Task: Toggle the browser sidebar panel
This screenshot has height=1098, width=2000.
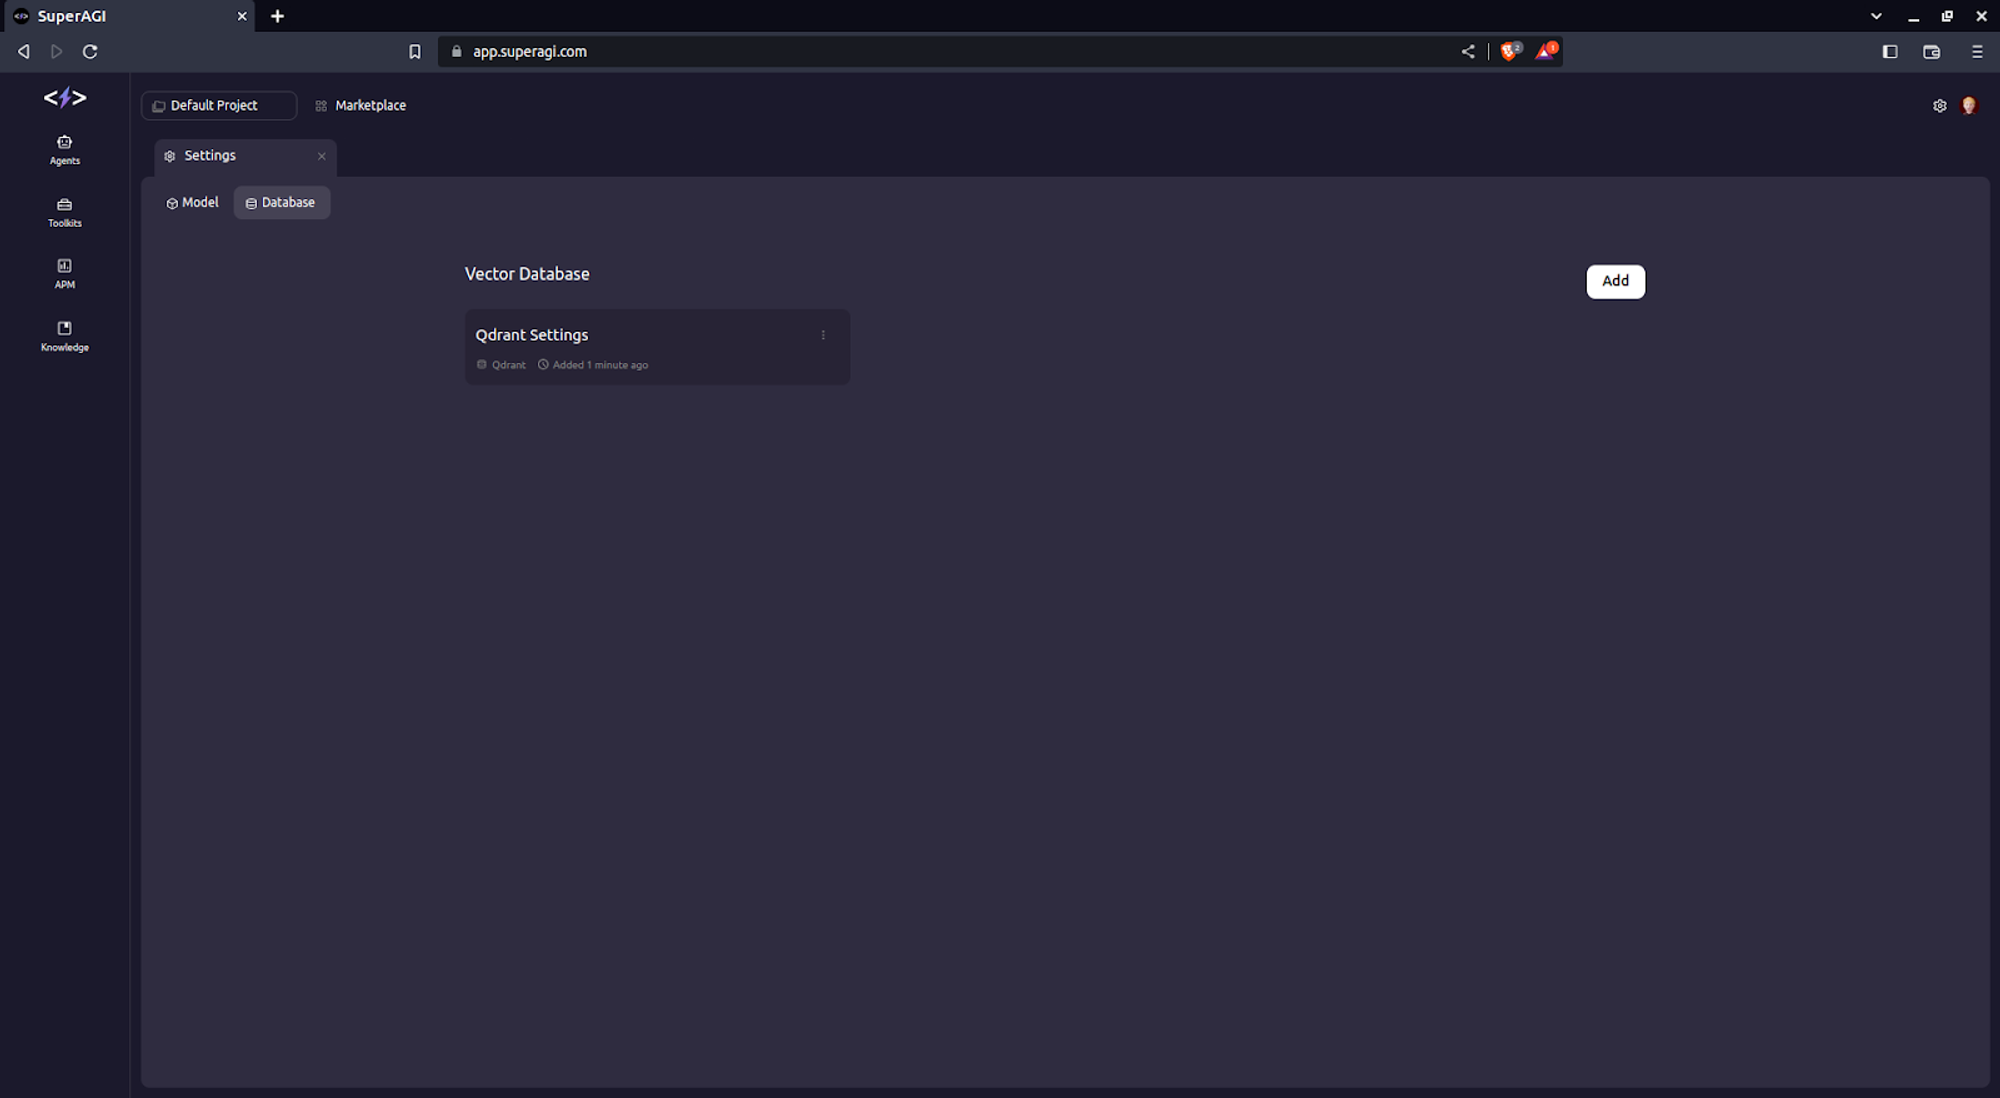Action: click(1889, 52)
